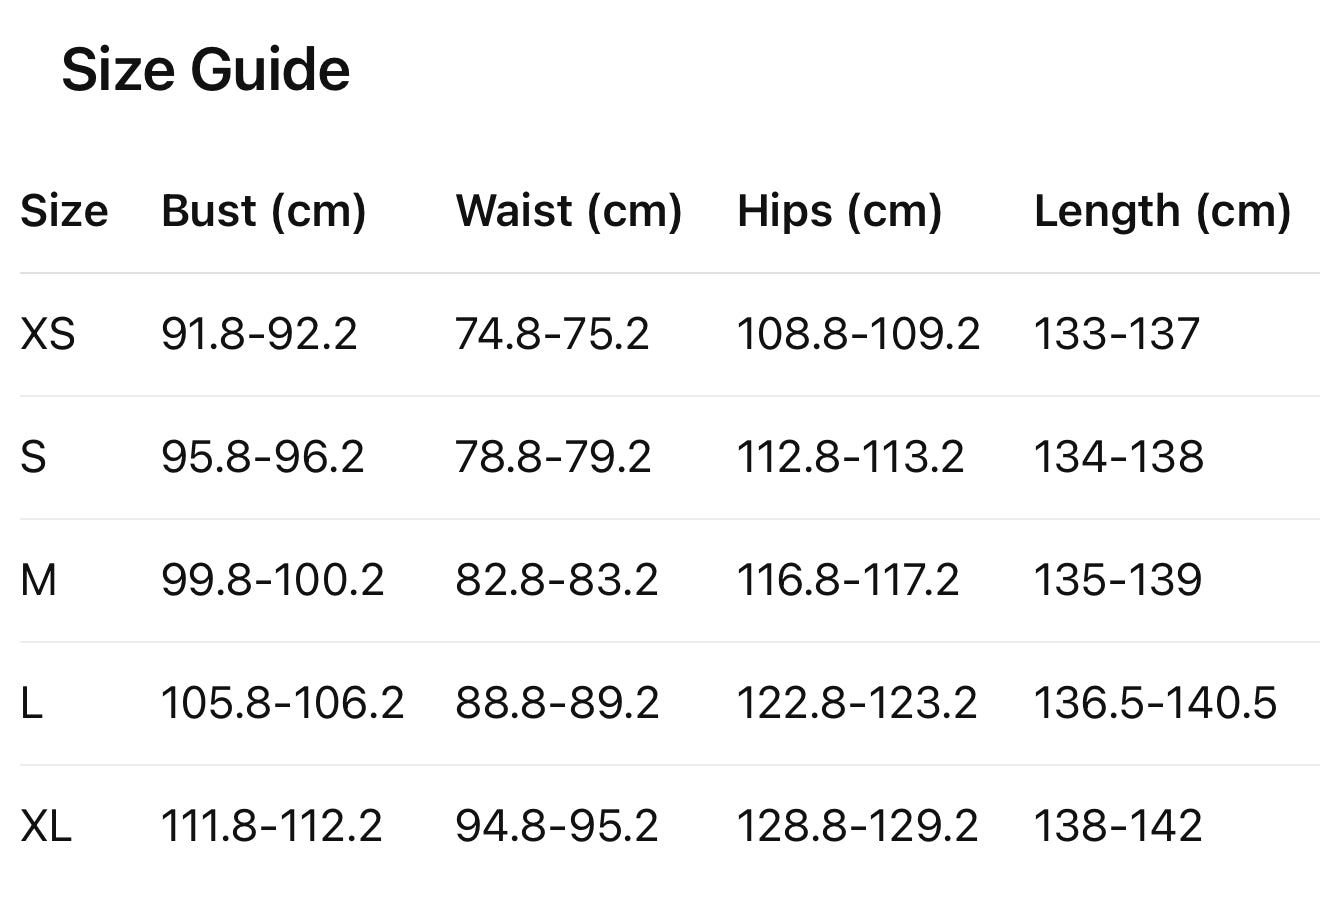Click L length value 136.5-140.5
Image resolution: width=1320 pixels, height=897 pixels.
[1155, 703]
